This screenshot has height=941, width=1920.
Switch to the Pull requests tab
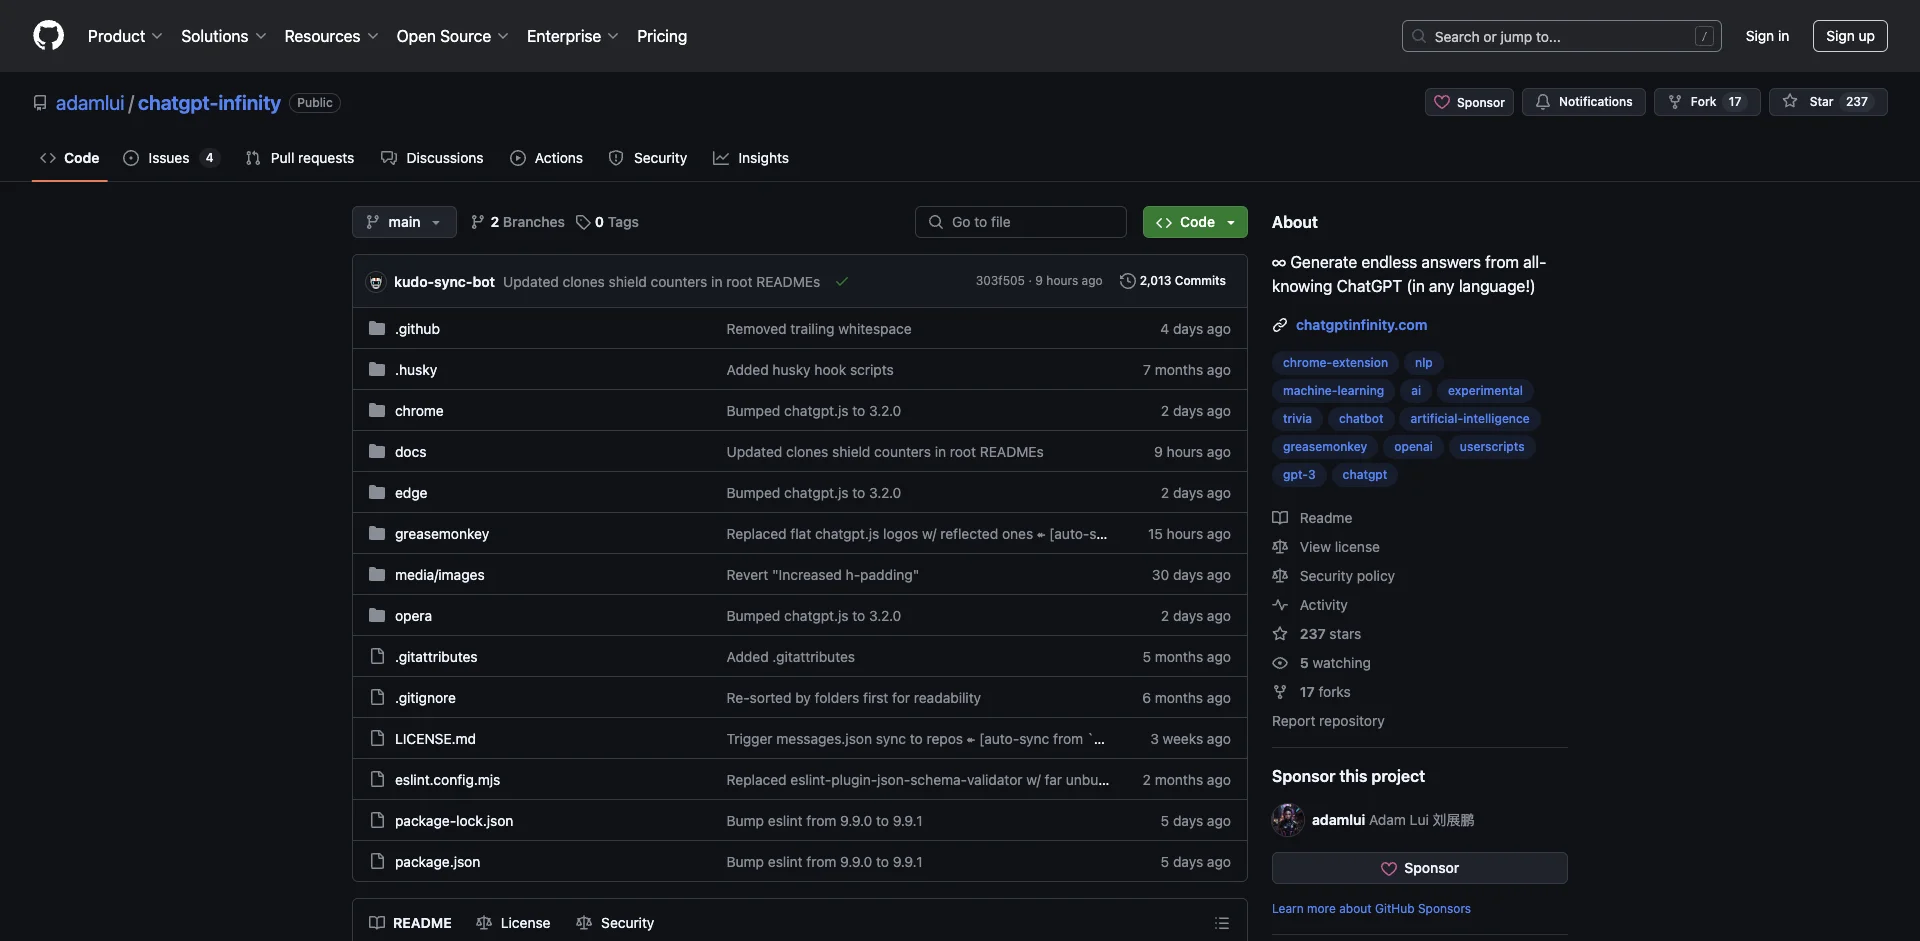pyautogui.click(x=300, y=158)
